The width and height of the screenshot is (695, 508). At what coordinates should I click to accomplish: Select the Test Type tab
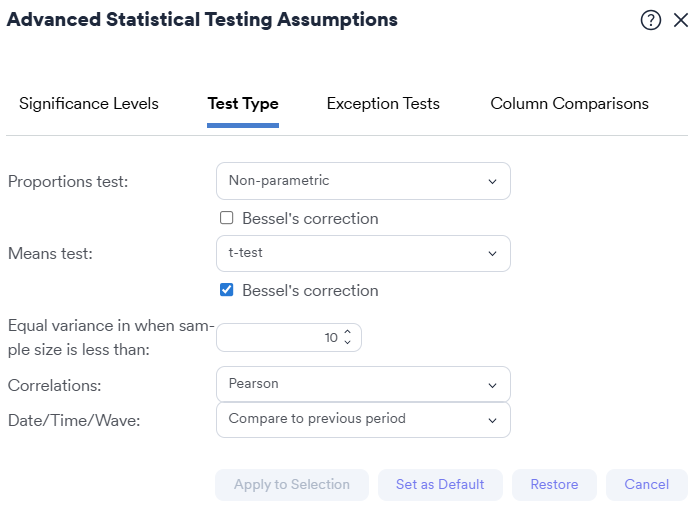pyautogui.click(x=243, y=104)
